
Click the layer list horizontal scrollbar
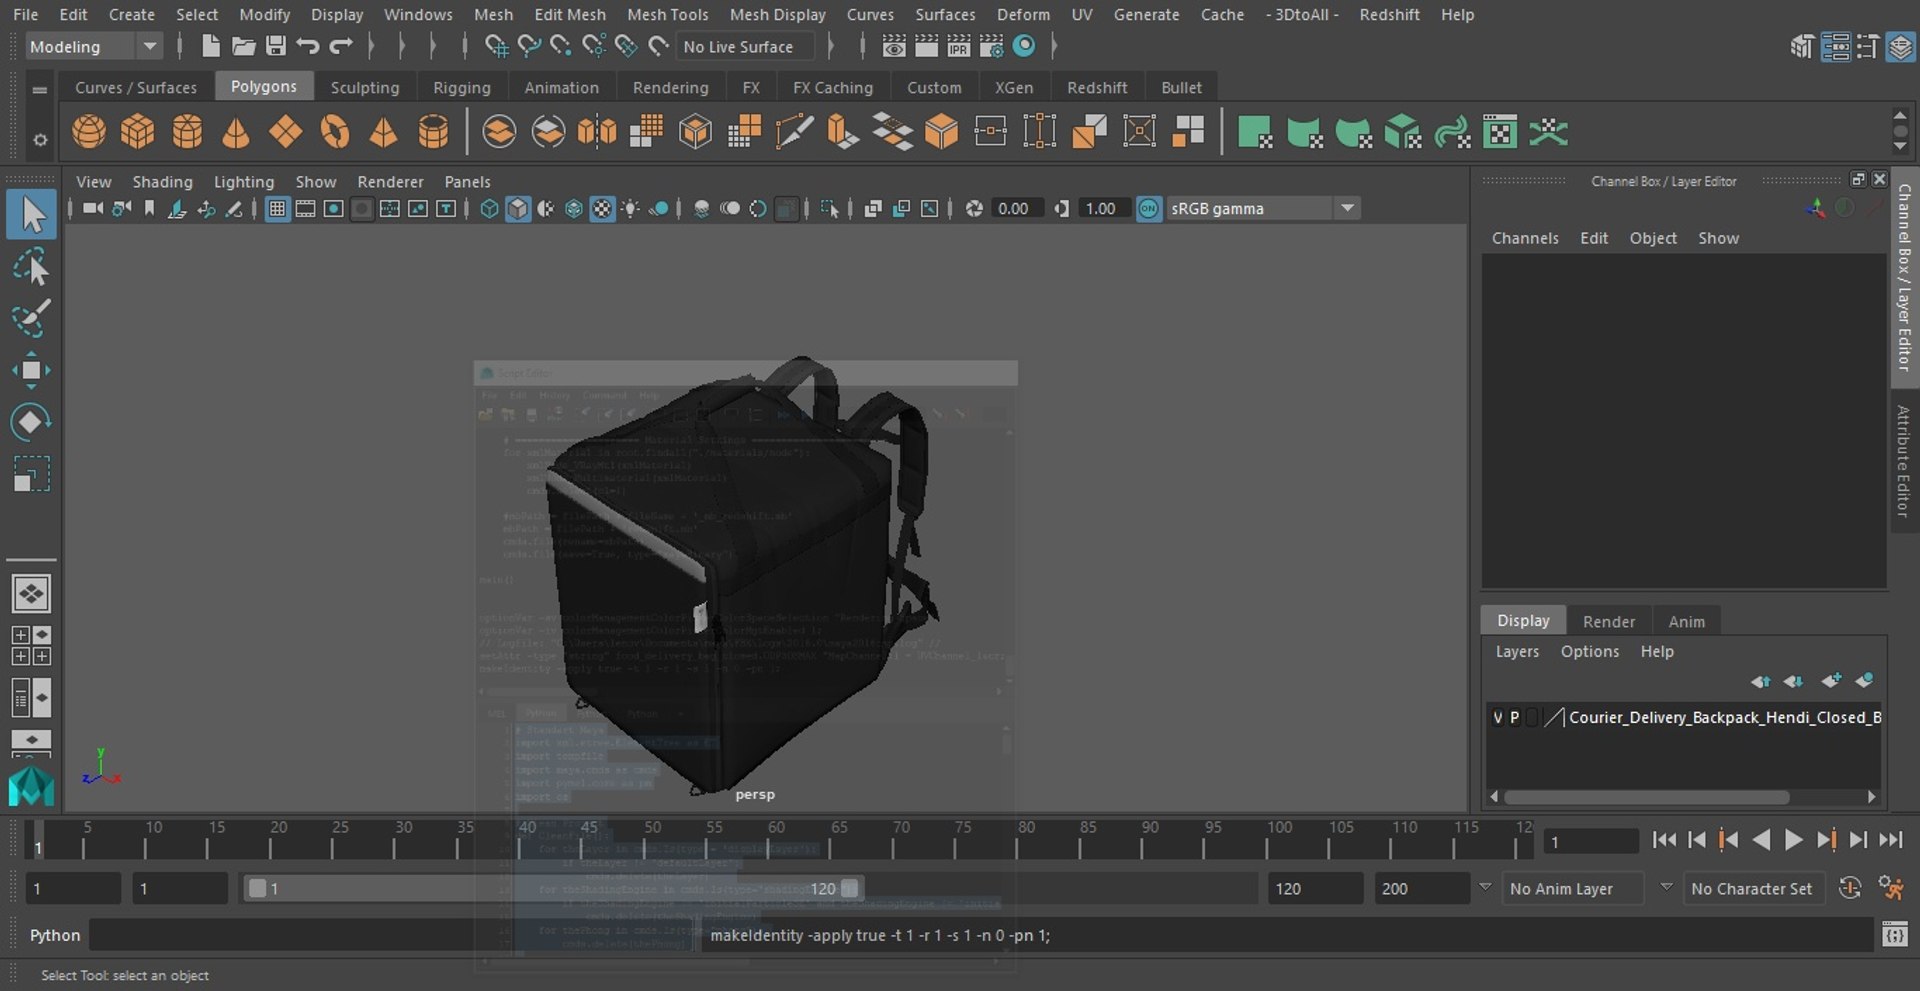tap(1646, 797)
